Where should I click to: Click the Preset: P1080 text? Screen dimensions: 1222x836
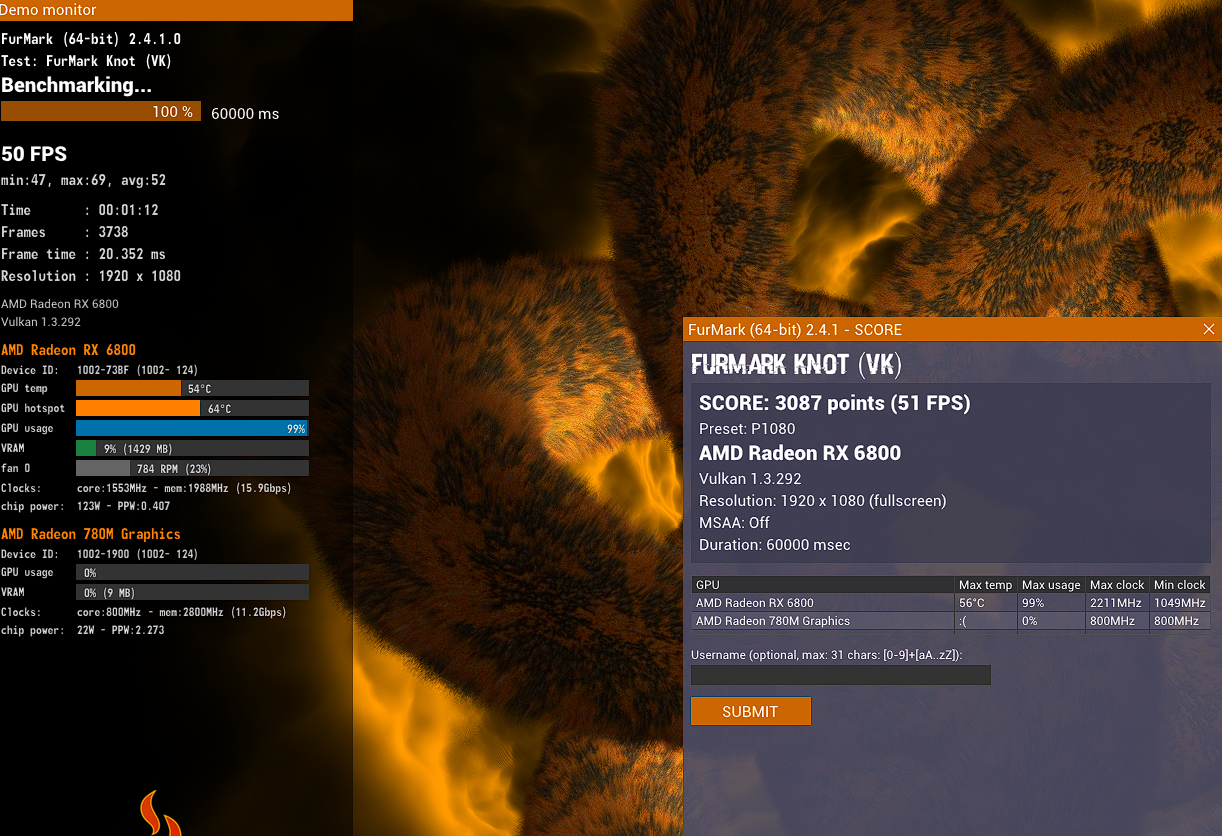click(x=747, y=429)
